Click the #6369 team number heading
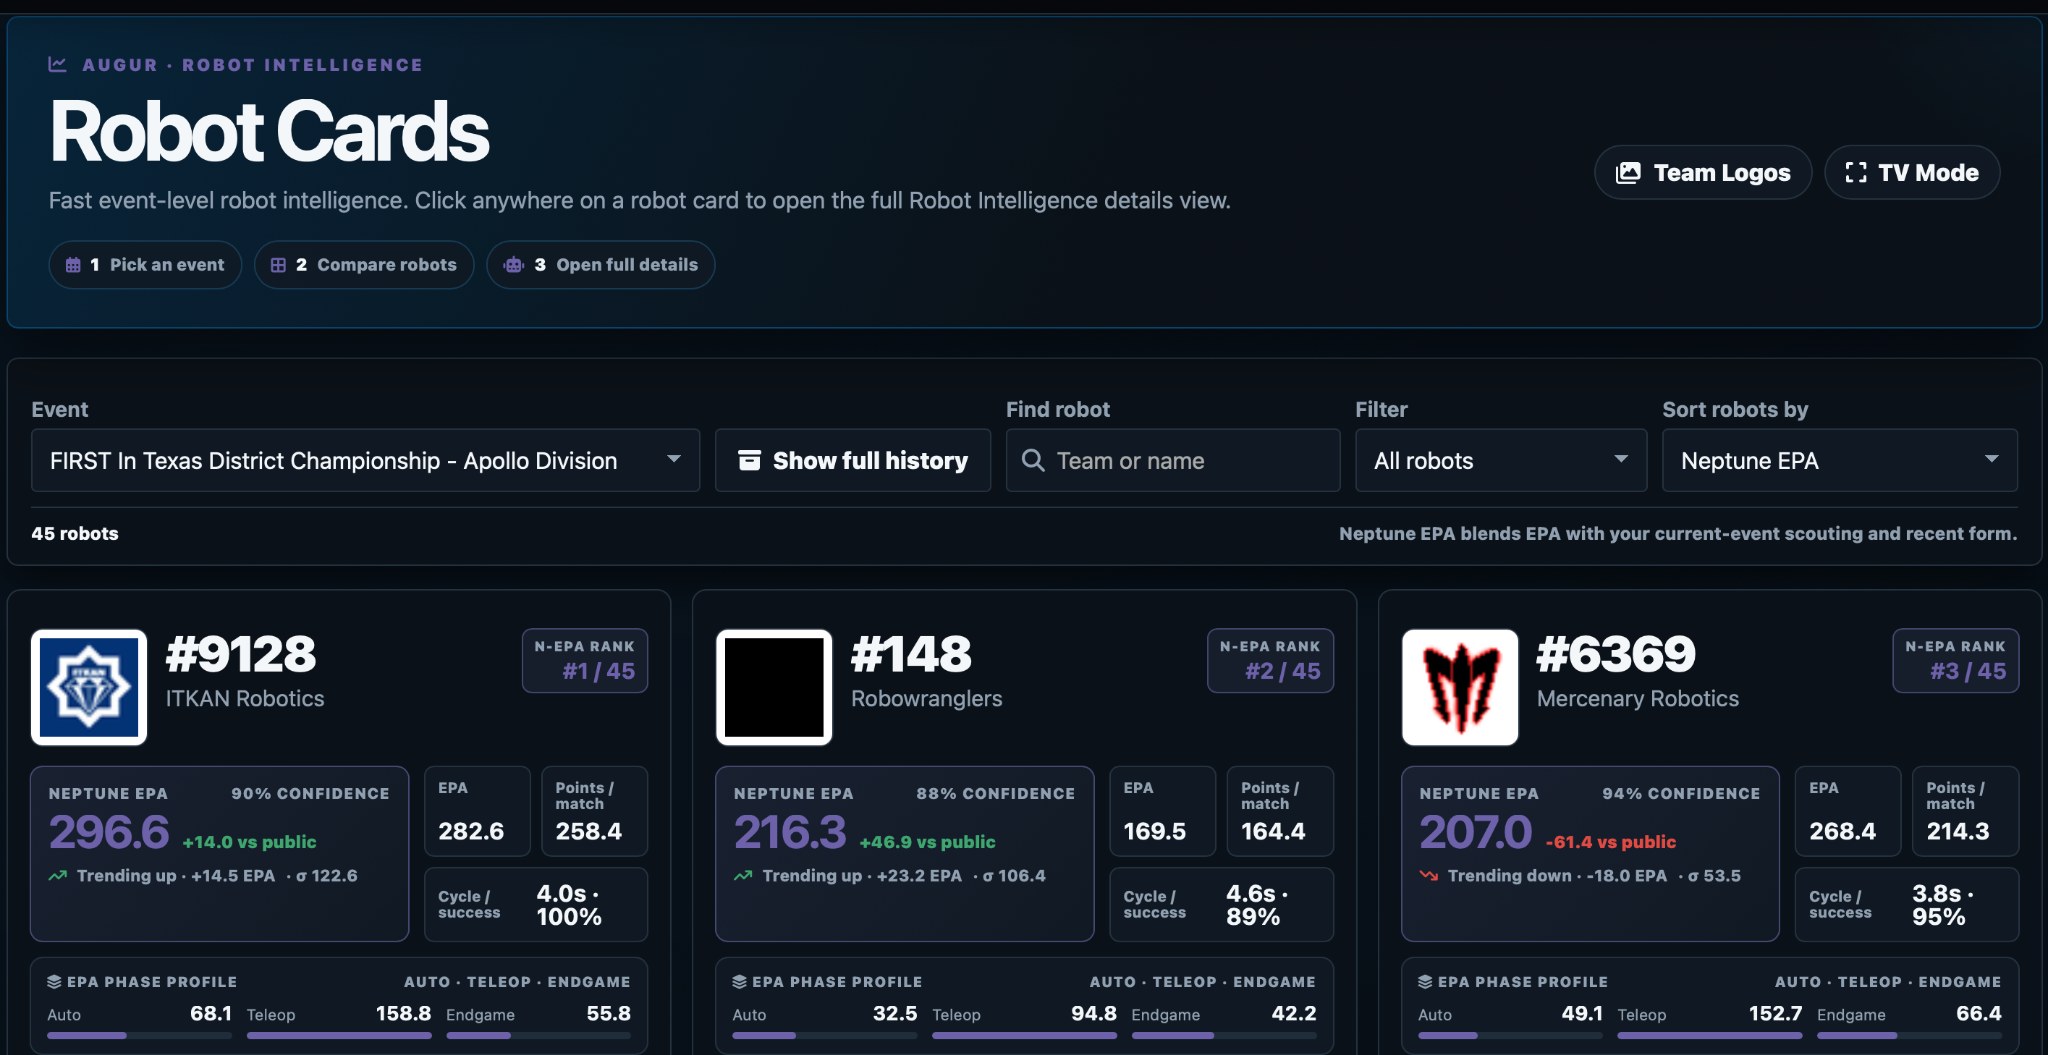 pos(1616,654)
